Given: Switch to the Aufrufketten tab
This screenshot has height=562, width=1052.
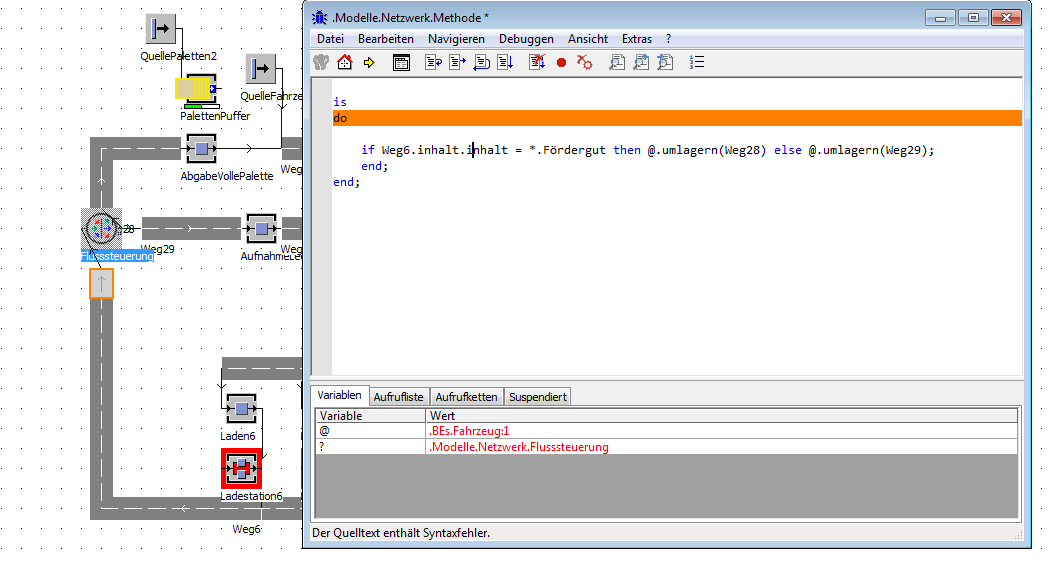Looking at the screenshot, I should tap(466, 397).
